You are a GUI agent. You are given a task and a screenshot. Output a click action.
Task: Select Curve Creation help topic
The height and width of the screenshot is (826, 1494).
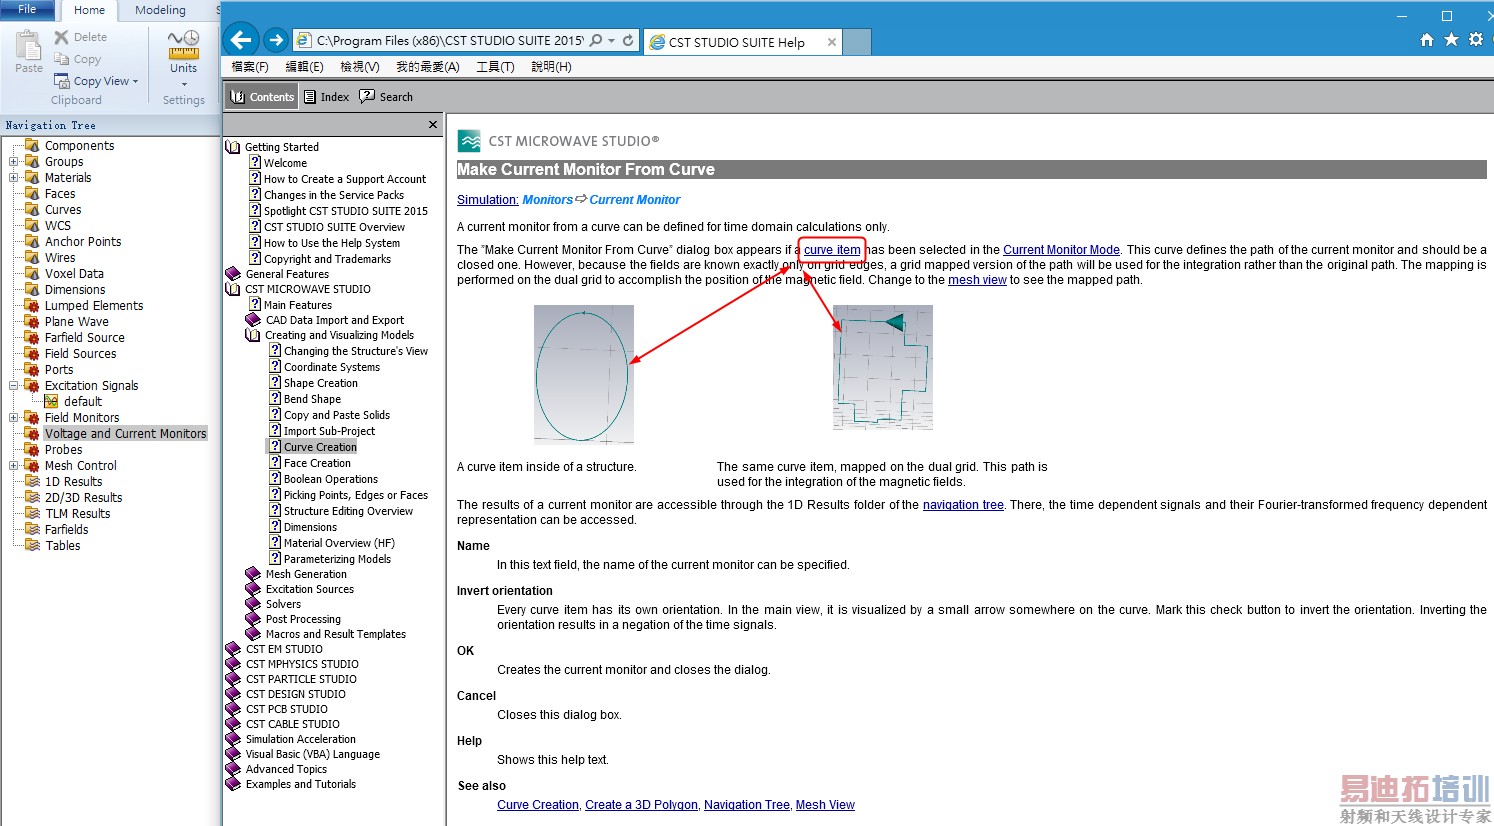[320, 447]
